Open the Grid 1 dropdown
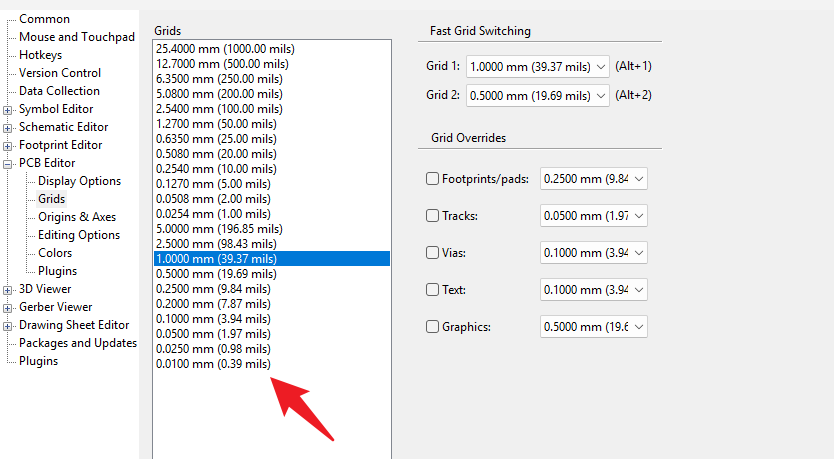The image size is (834, 459). [x=537, y=67]
